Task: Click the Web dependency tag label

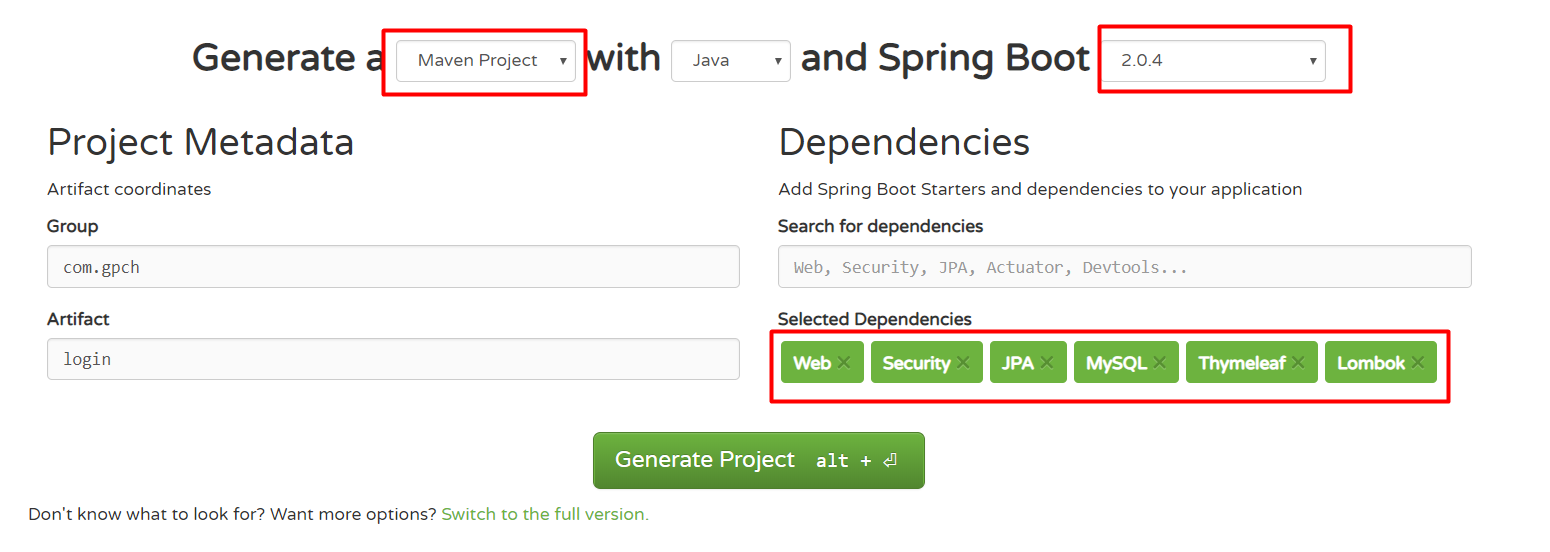Action: 811,363
